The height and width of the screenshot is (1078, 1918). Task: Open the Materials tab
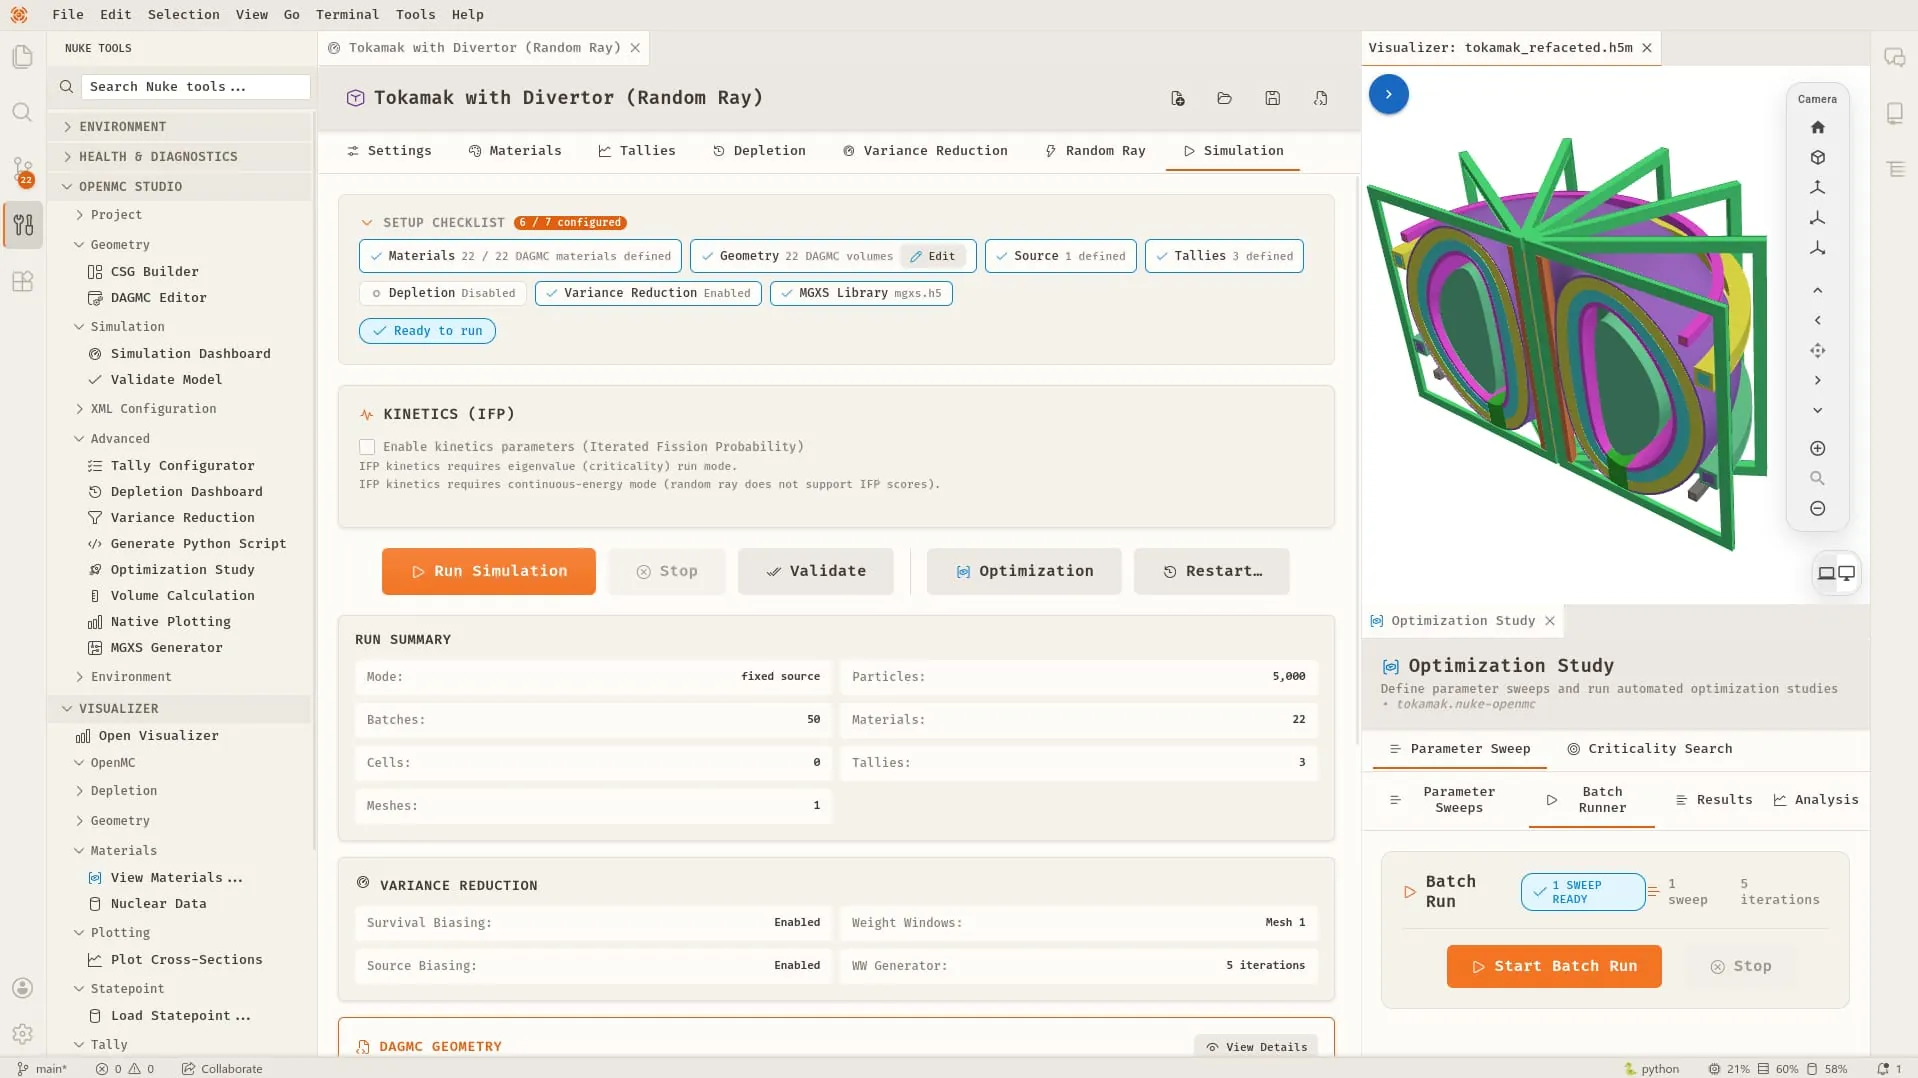click(515, 151)
